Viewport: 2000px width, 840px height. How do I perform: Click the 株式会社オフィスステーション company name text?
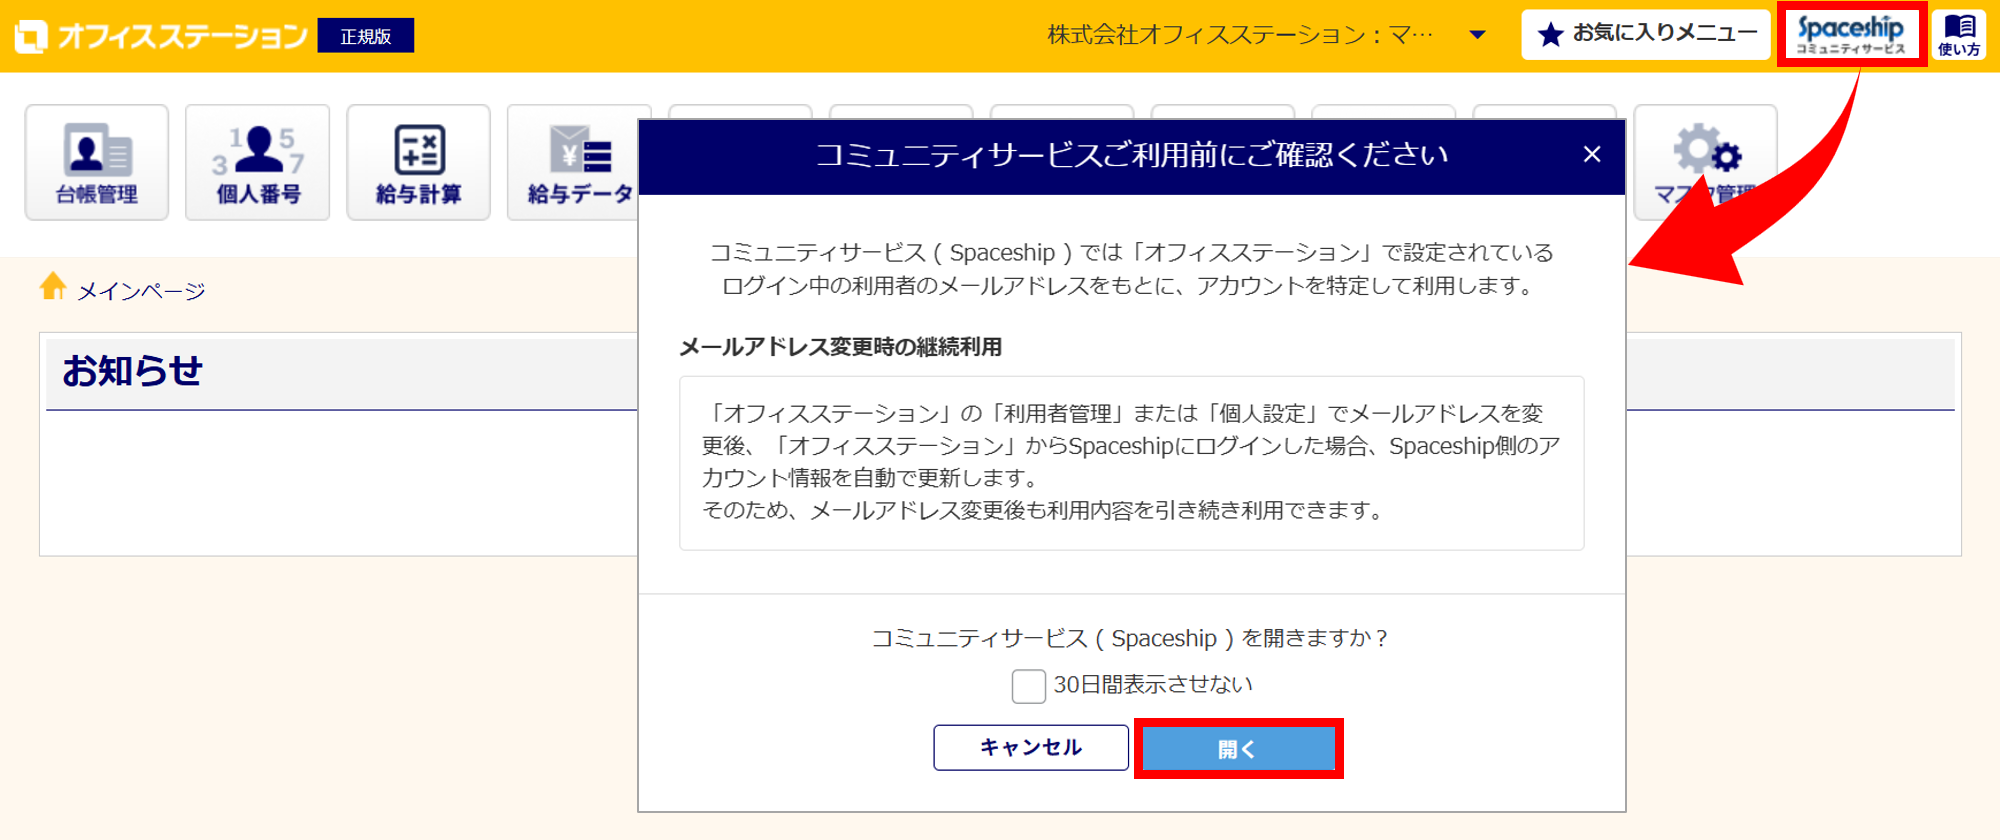tap(1240, 36)
